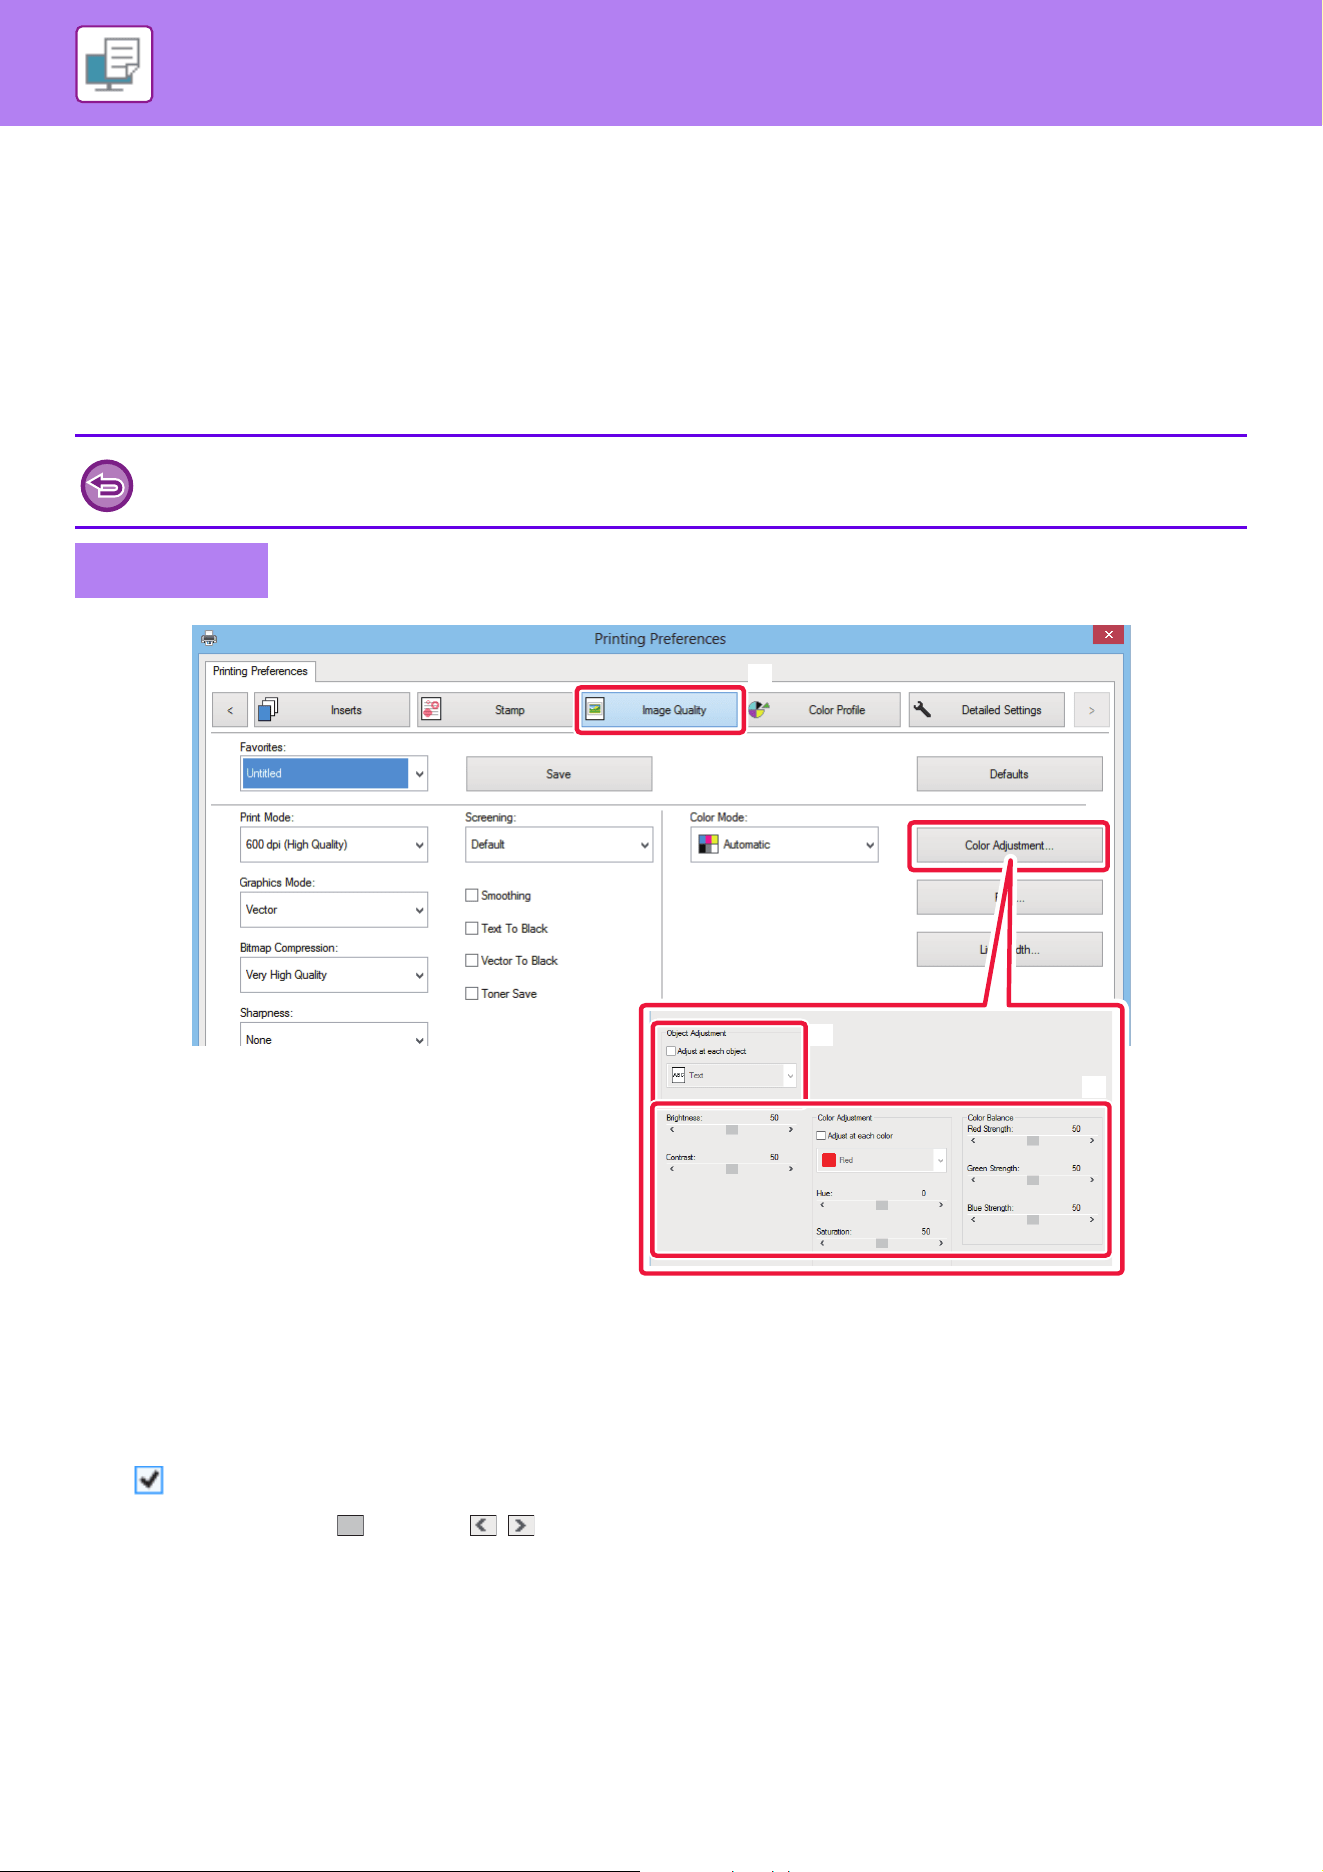
Task: Click the right arrow of the Green Strength slider
Action: coord(1092,1180)
